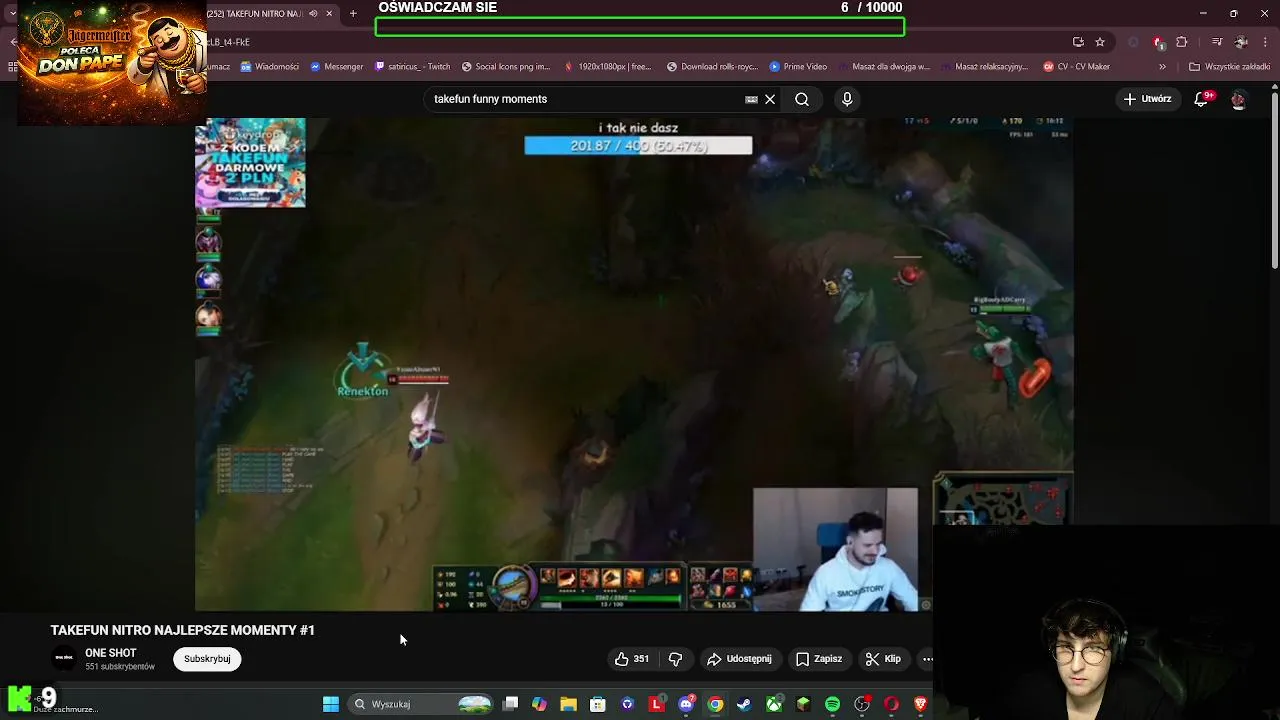Viewport: 1280px width, 720px height.
Task: Open more video actions menu
Action: coord(926,659)
